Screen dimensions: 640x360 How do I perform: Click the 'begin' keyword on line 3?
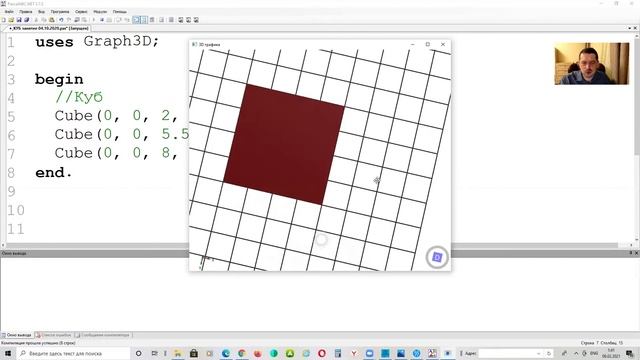point(59,79)
